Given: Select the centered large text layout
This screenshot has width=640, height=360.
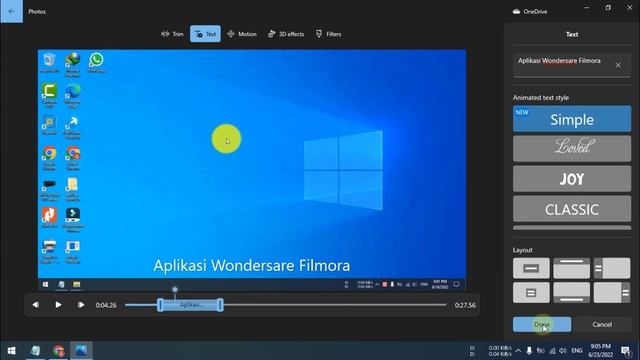Looking at the screenshot, I should 531,268.
